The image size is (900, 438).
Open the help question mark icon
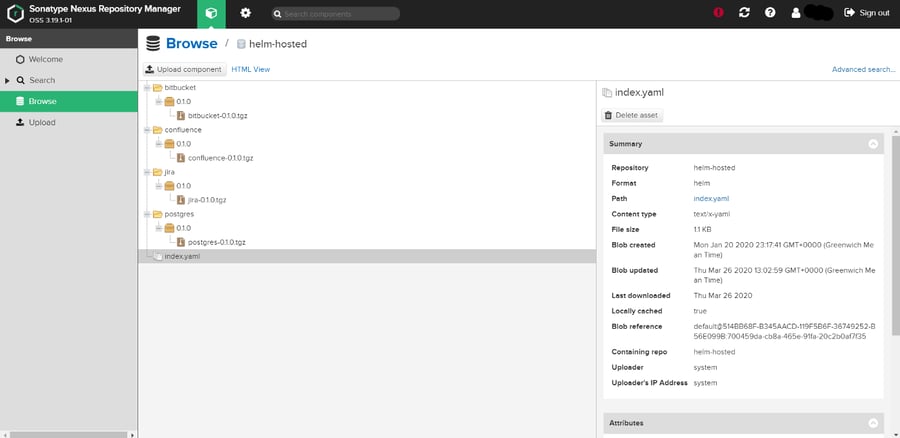tap(770, 13)
